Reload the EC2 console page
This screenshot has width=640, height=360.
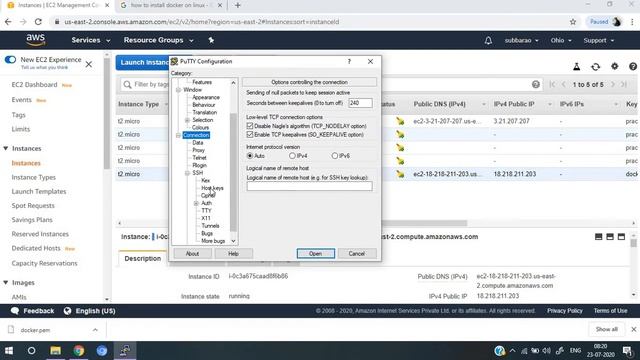[x=38, y=22]
